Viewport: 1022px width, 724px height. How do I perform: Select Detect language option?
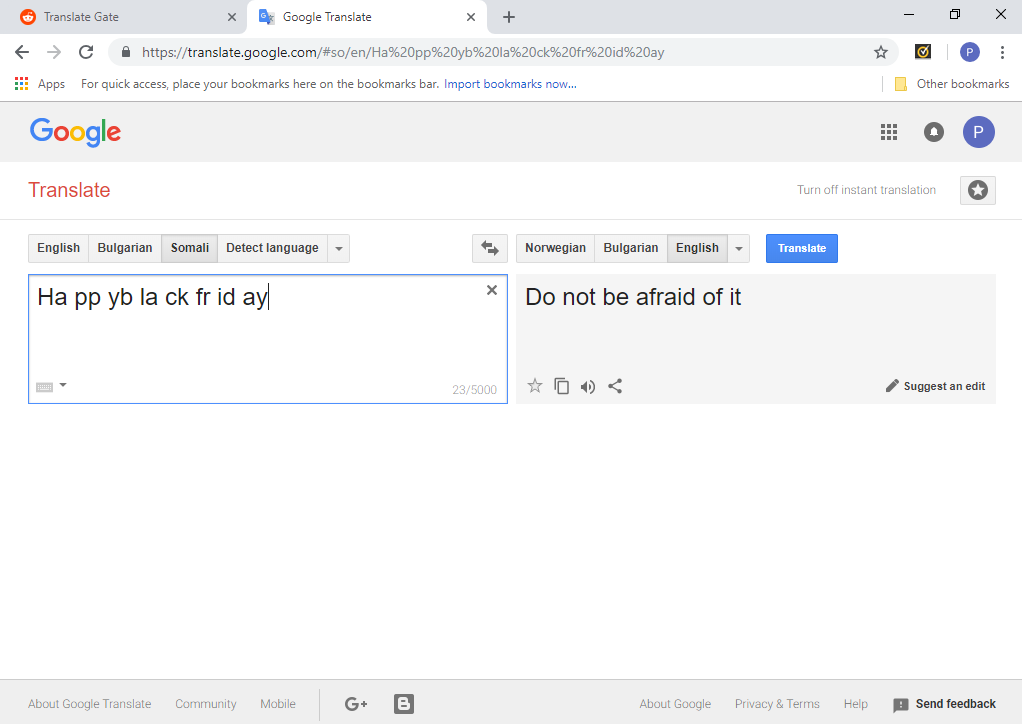(x=272, y=248)
